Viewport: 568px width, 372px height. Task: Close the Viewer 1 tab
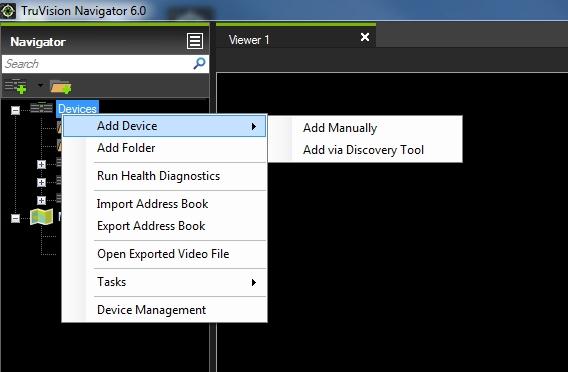(365, 37)
